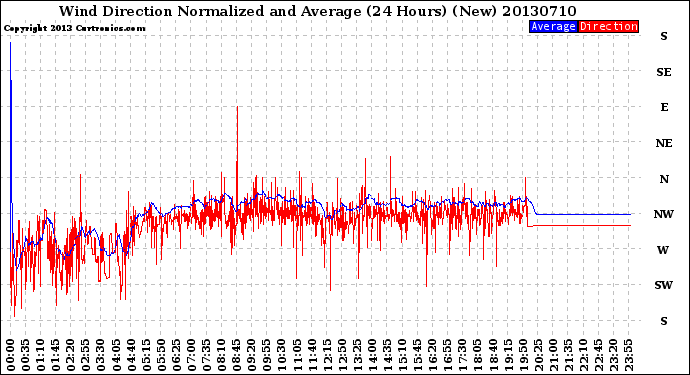This screenshot has width=690, height=375.
Task: Click the 02:55 time axis label
Action: (x=86, y=355)
